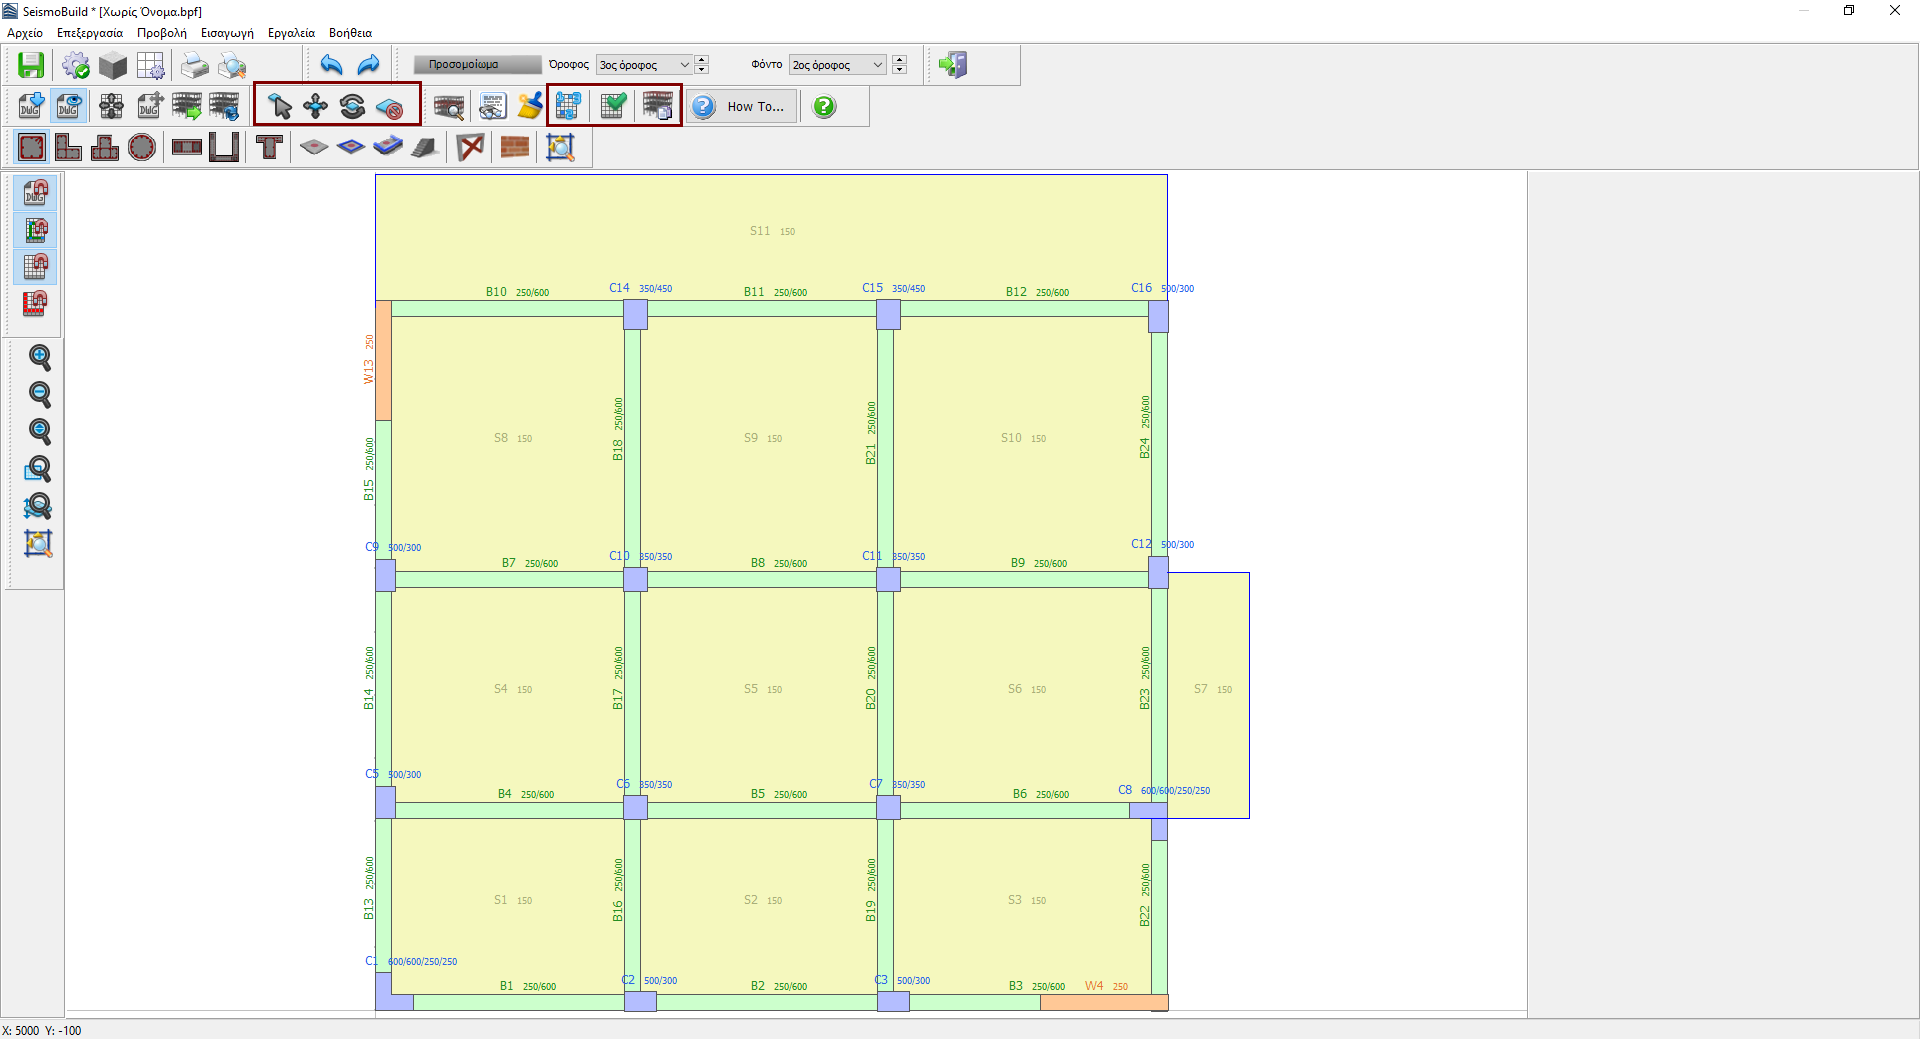Open the Εισαγωγή menu

[x=227, y=33]
